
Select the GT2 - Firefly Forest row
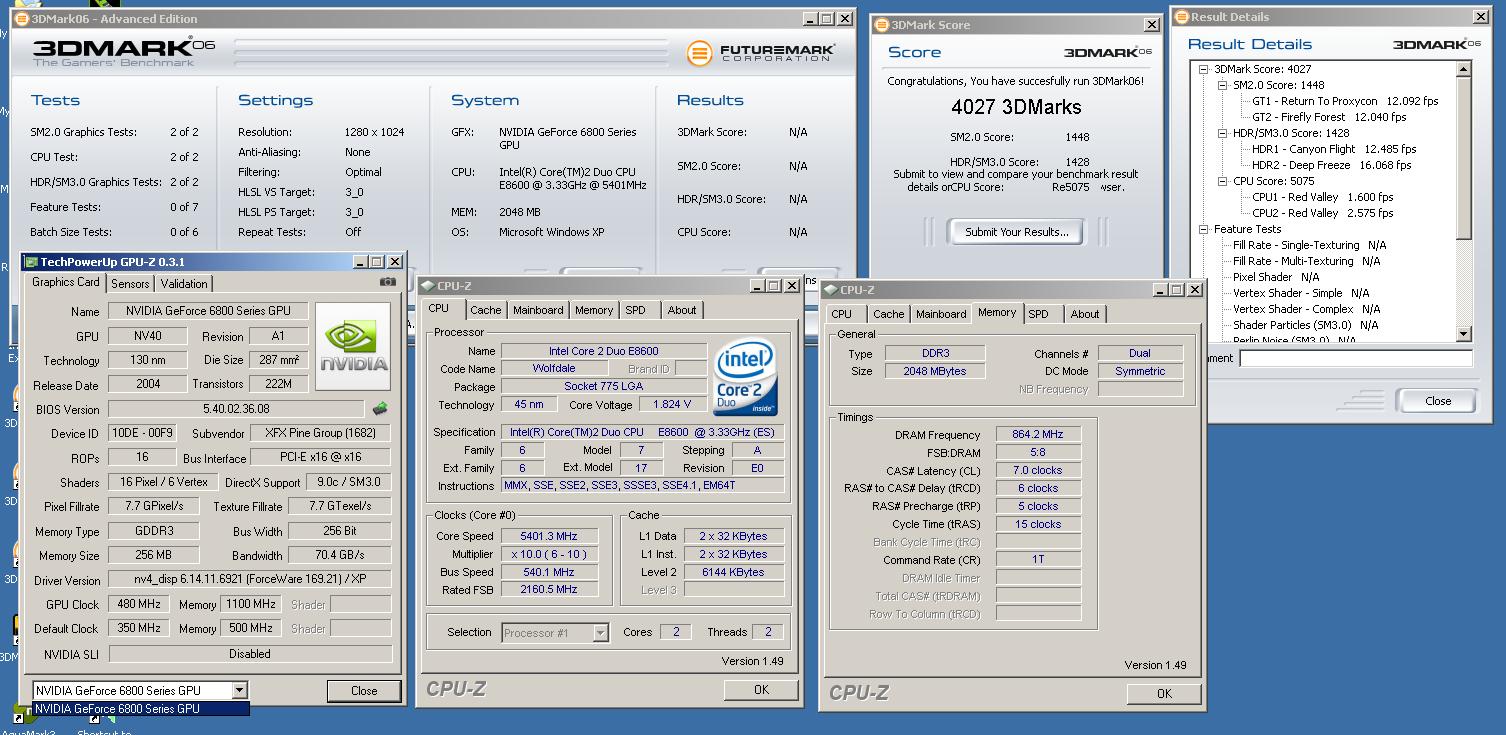pyautogui.click(x=1343, y=117)
